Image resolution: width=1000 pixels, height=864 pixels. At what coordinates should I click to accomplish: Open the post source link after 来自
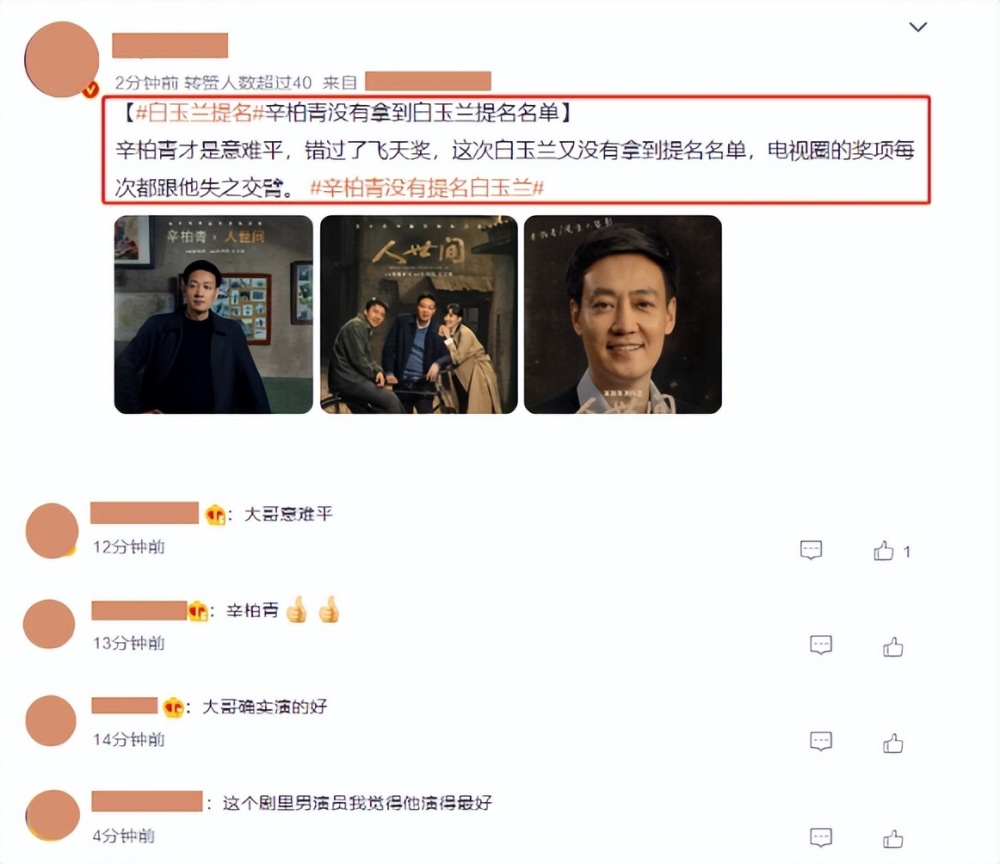pos(428,82)
